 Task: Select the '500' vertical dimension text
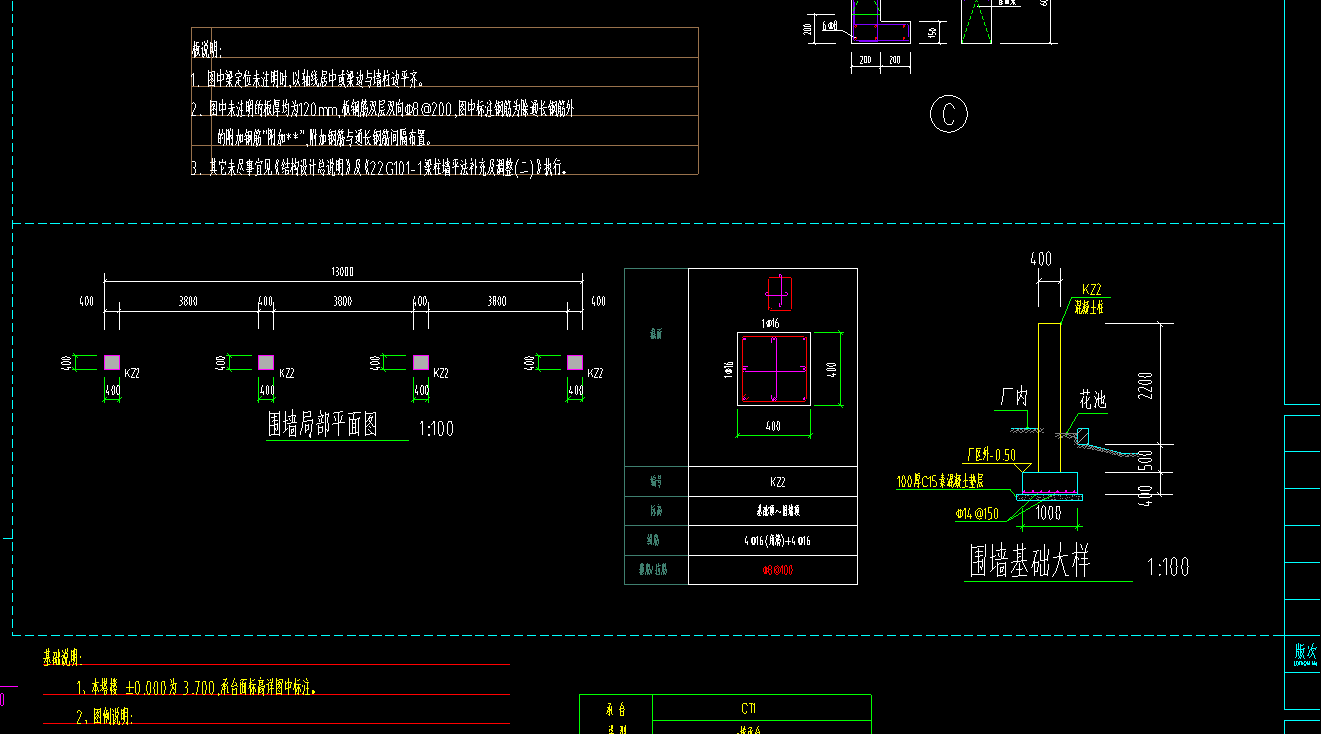pyautogui.click(x=1146, y=459)
